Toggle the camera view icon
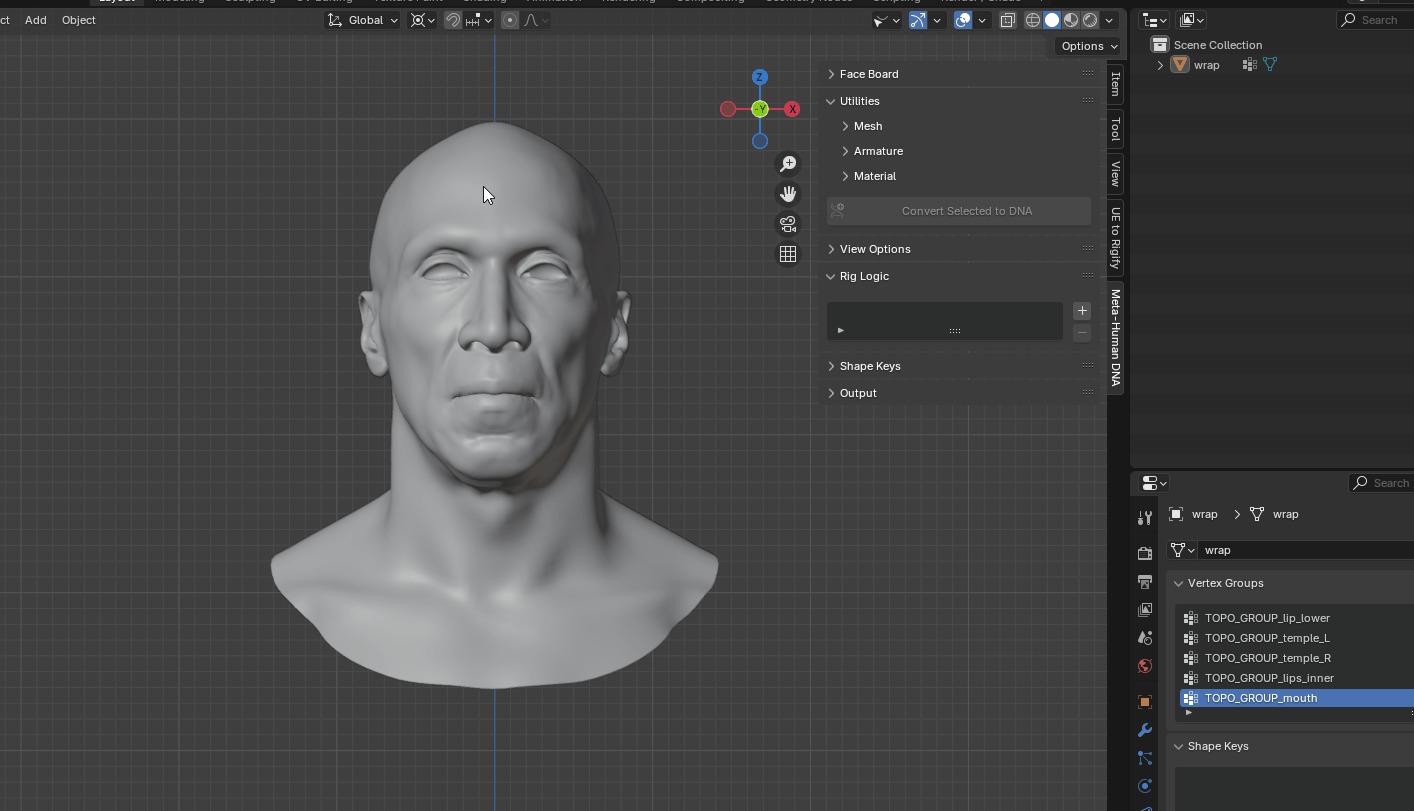Image resolution: width=1414 pixels, height=811 pixels. point(788,224)
